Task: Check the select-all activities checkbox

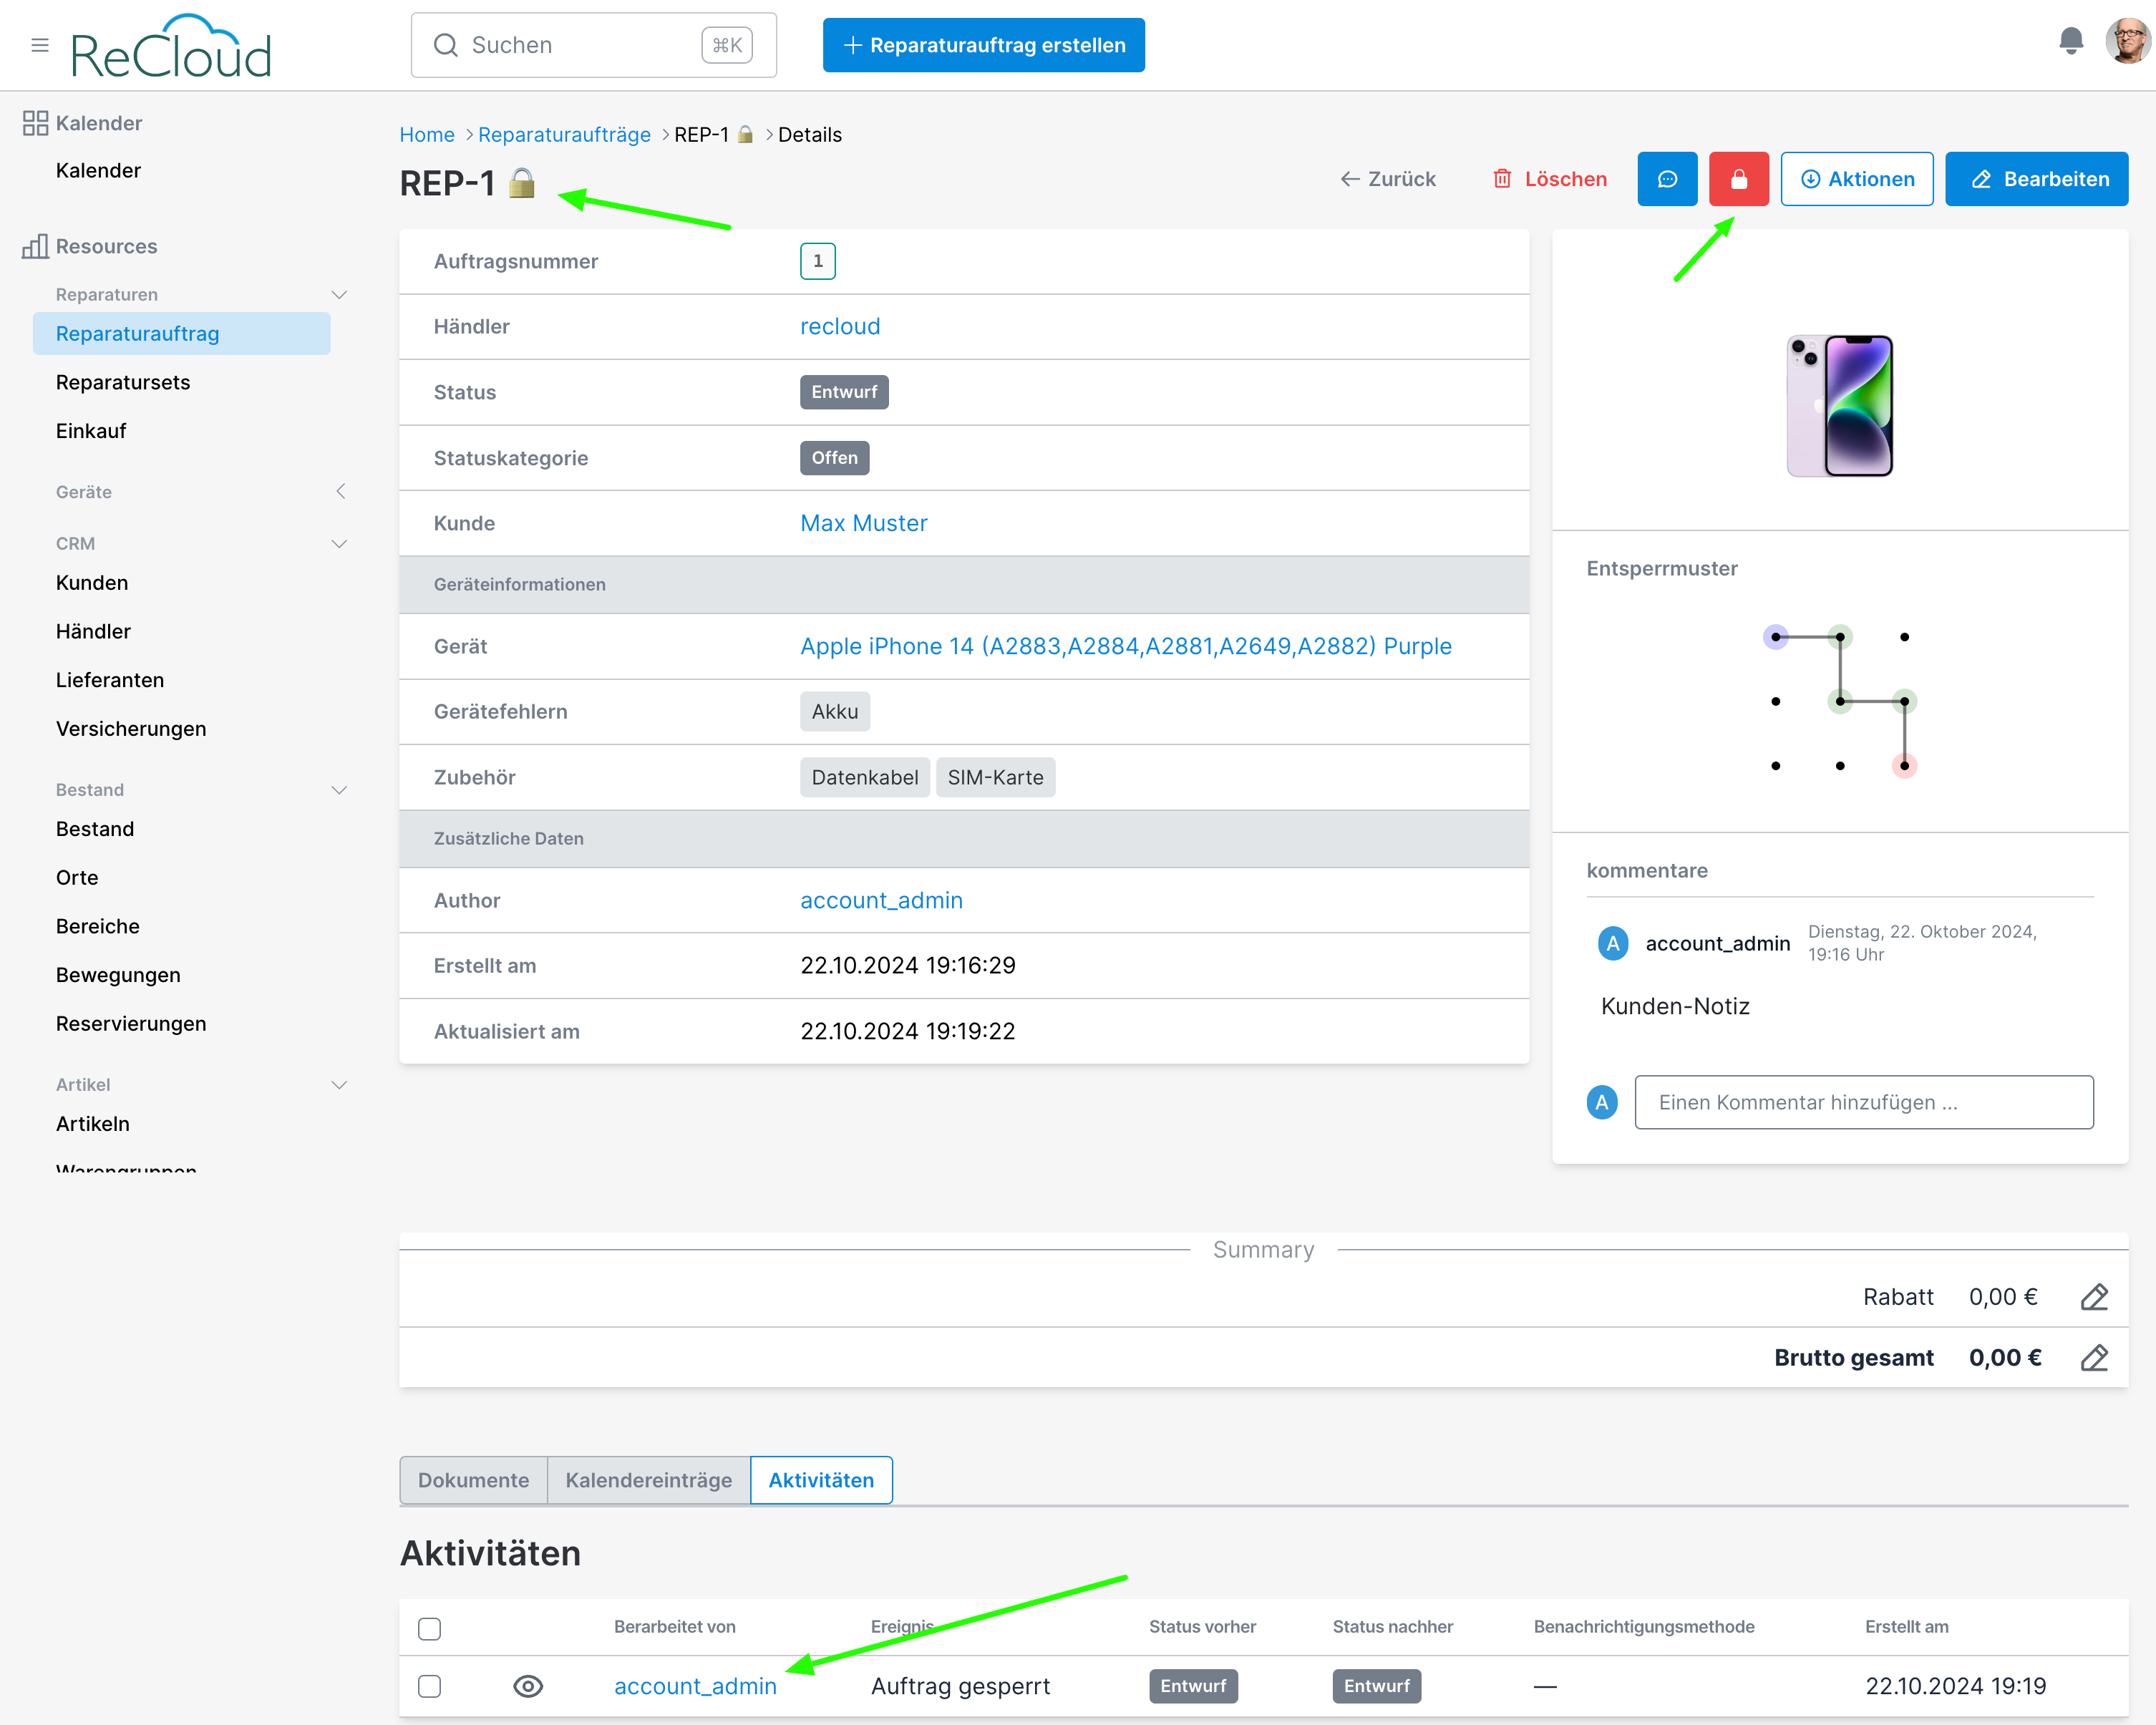Action: pos(430,1628)
